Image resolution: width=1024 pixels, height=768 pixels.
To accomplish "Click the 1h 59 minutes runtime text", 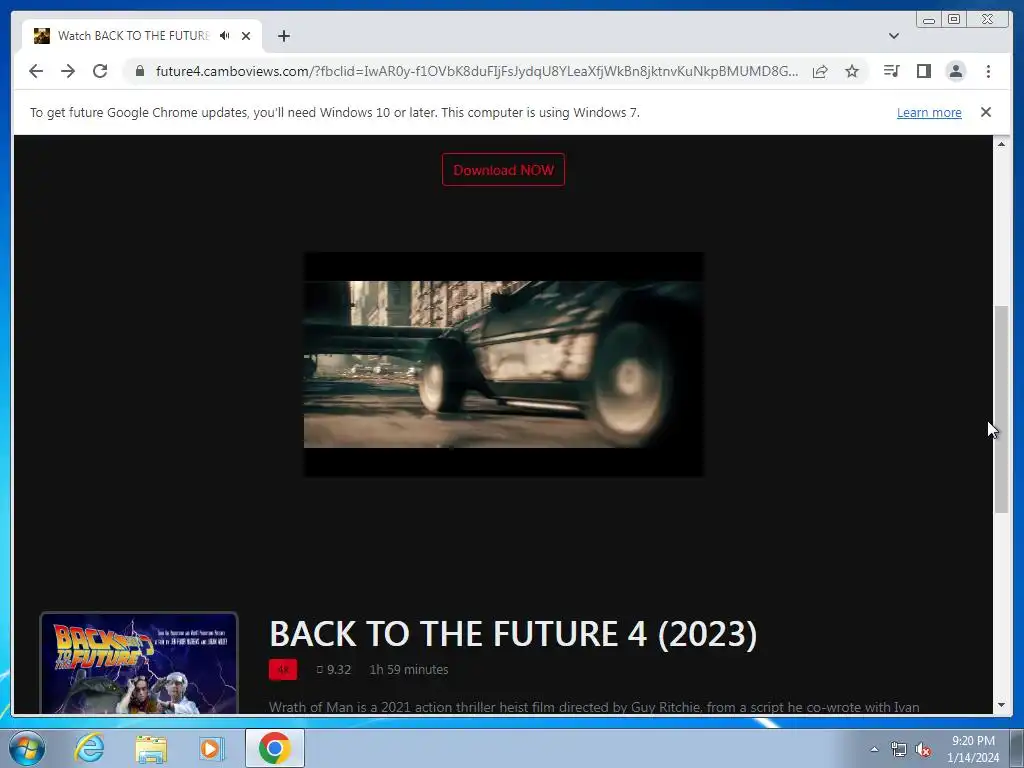I will (x=409, y=669).
